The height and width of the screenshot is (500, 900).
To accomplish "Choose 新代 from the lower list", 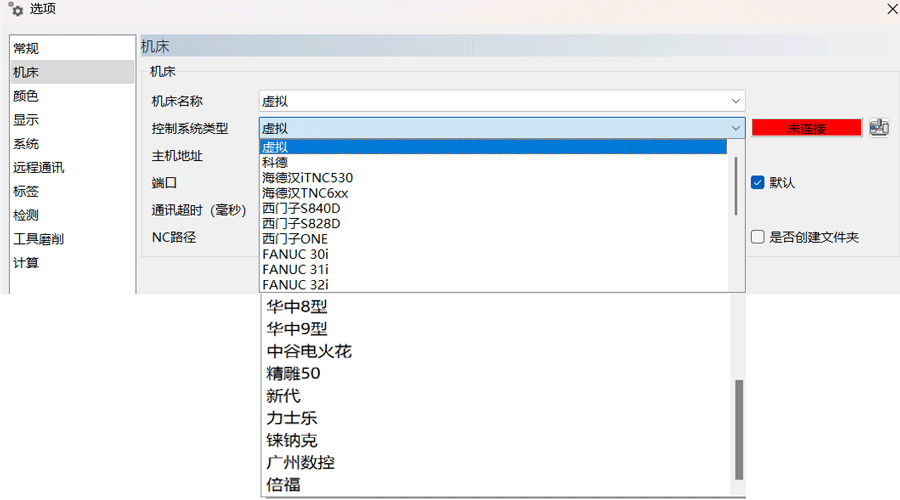I will tap(497, 396).
